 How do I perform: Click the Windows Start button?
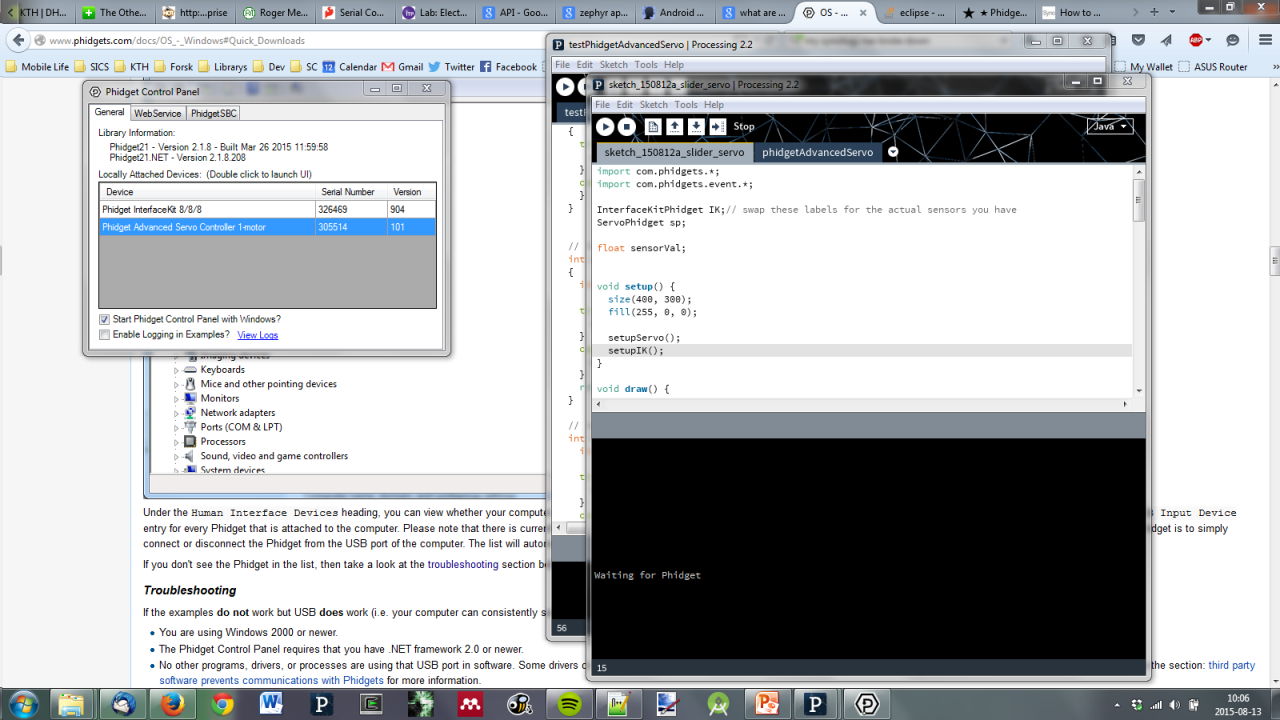tap(22, 702)
